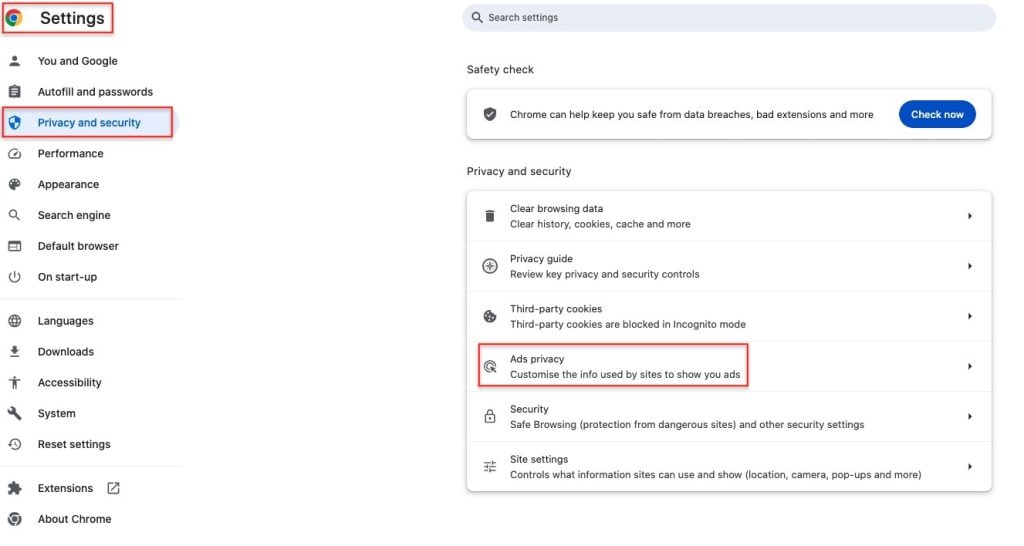Select Autofill and passwords in sidebar
This screenshot has width=1024, height=546.
pyautogui.click(x=95, y=92)
